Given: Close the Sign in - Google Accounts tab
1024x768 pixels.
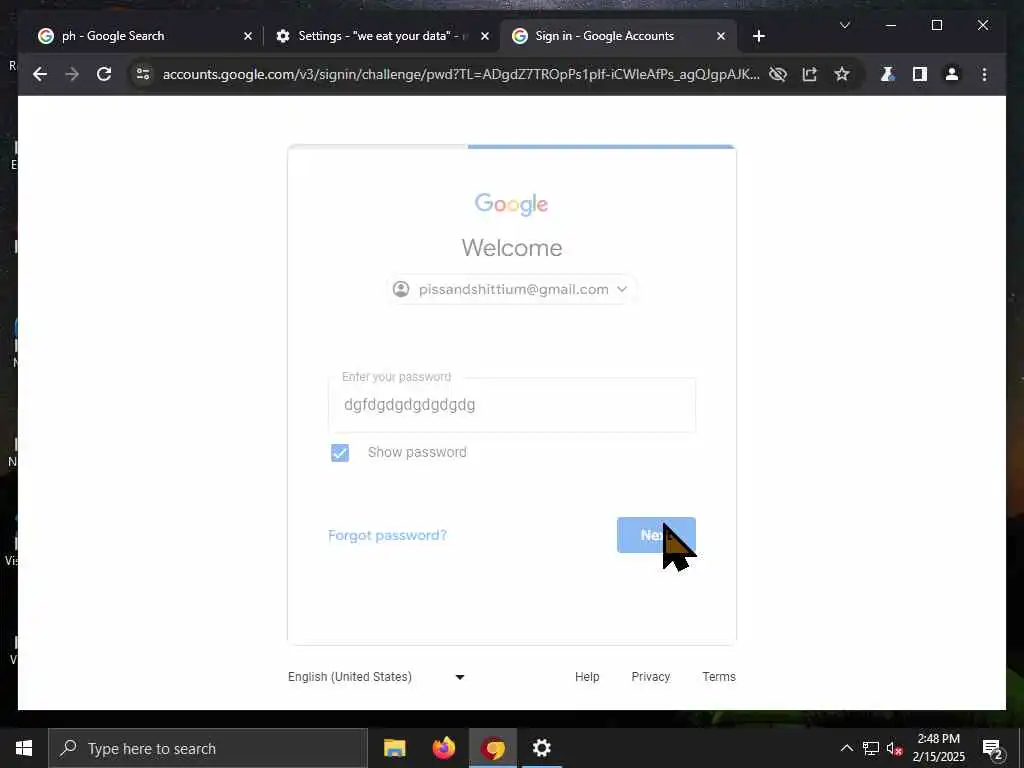Looking at the screenshot, I should 720,37.
